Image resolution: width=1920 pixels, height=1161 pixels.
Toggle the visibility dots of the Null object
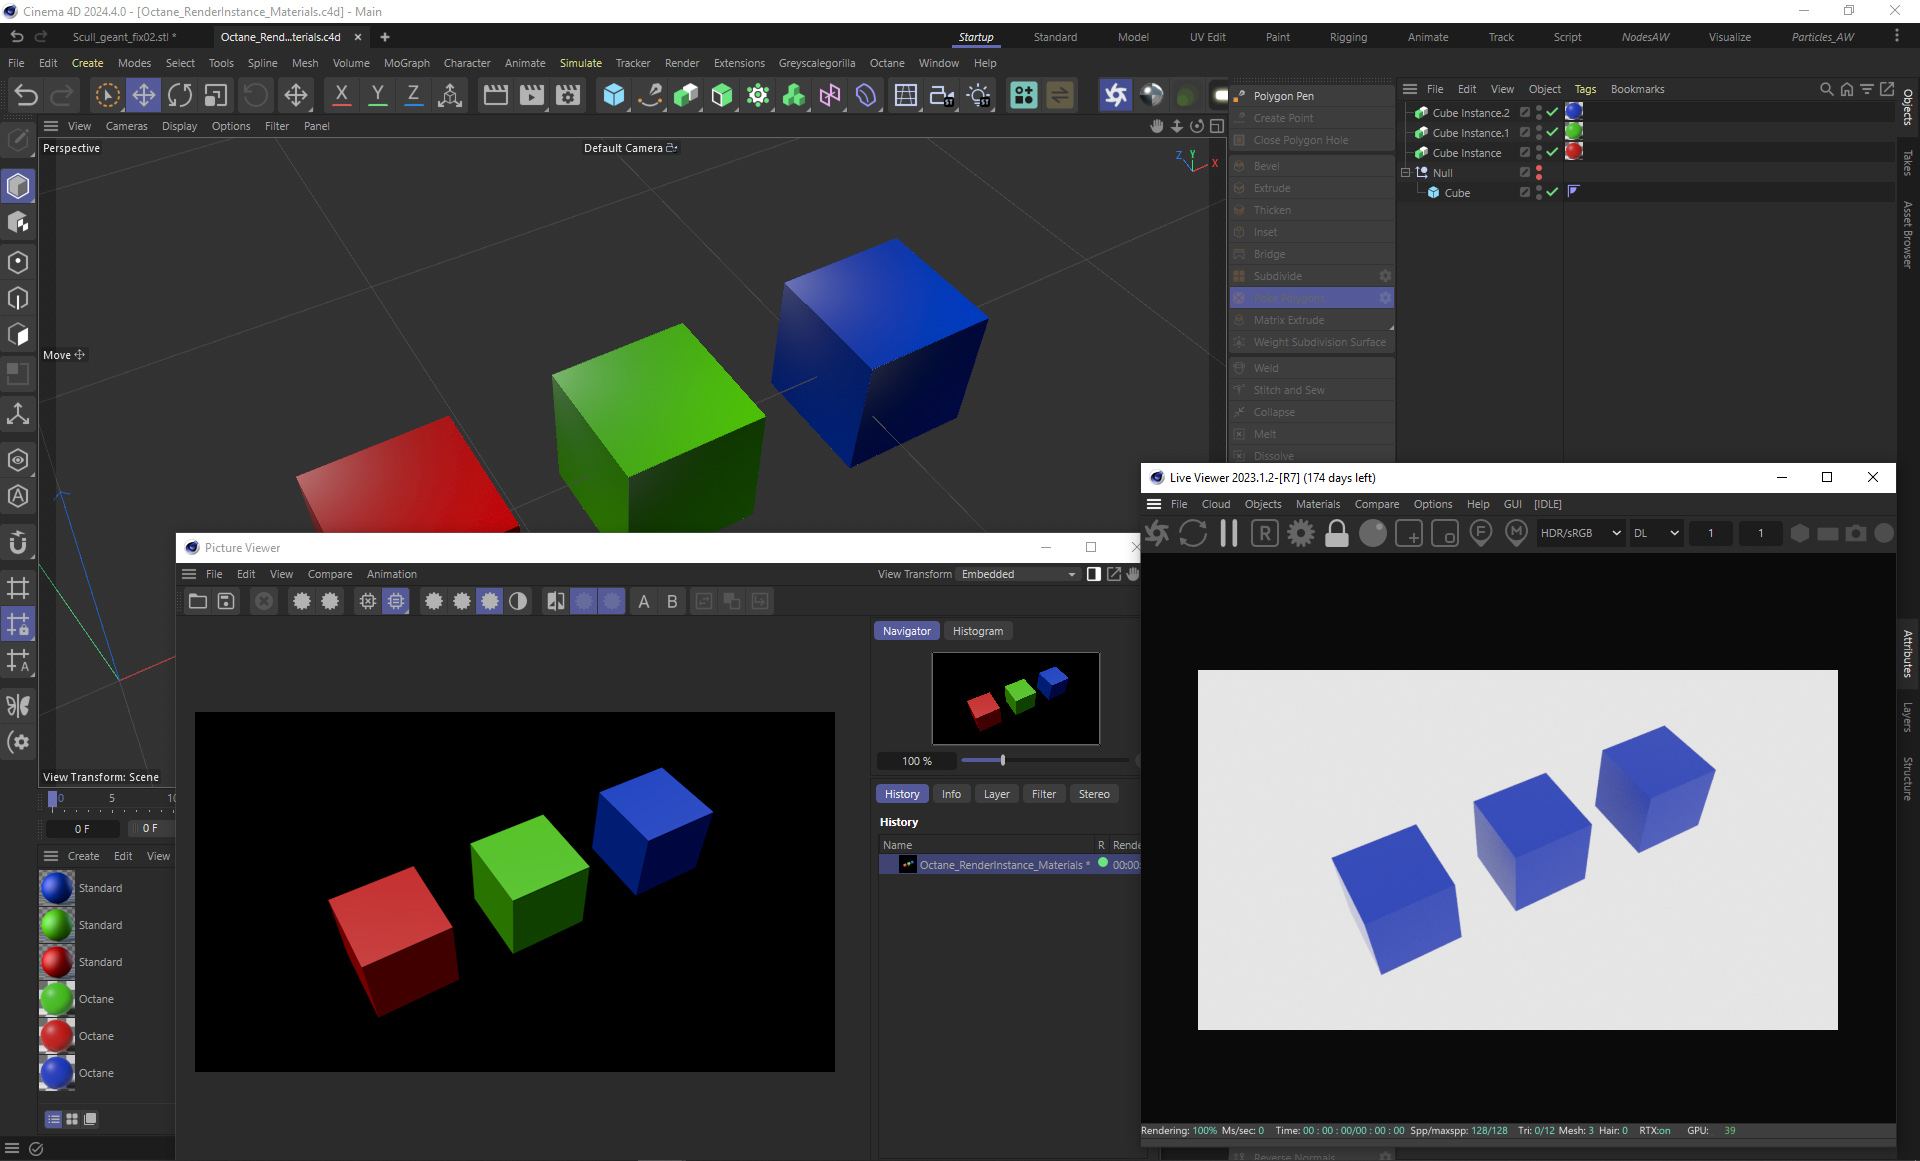click(x=1539, y=173)
